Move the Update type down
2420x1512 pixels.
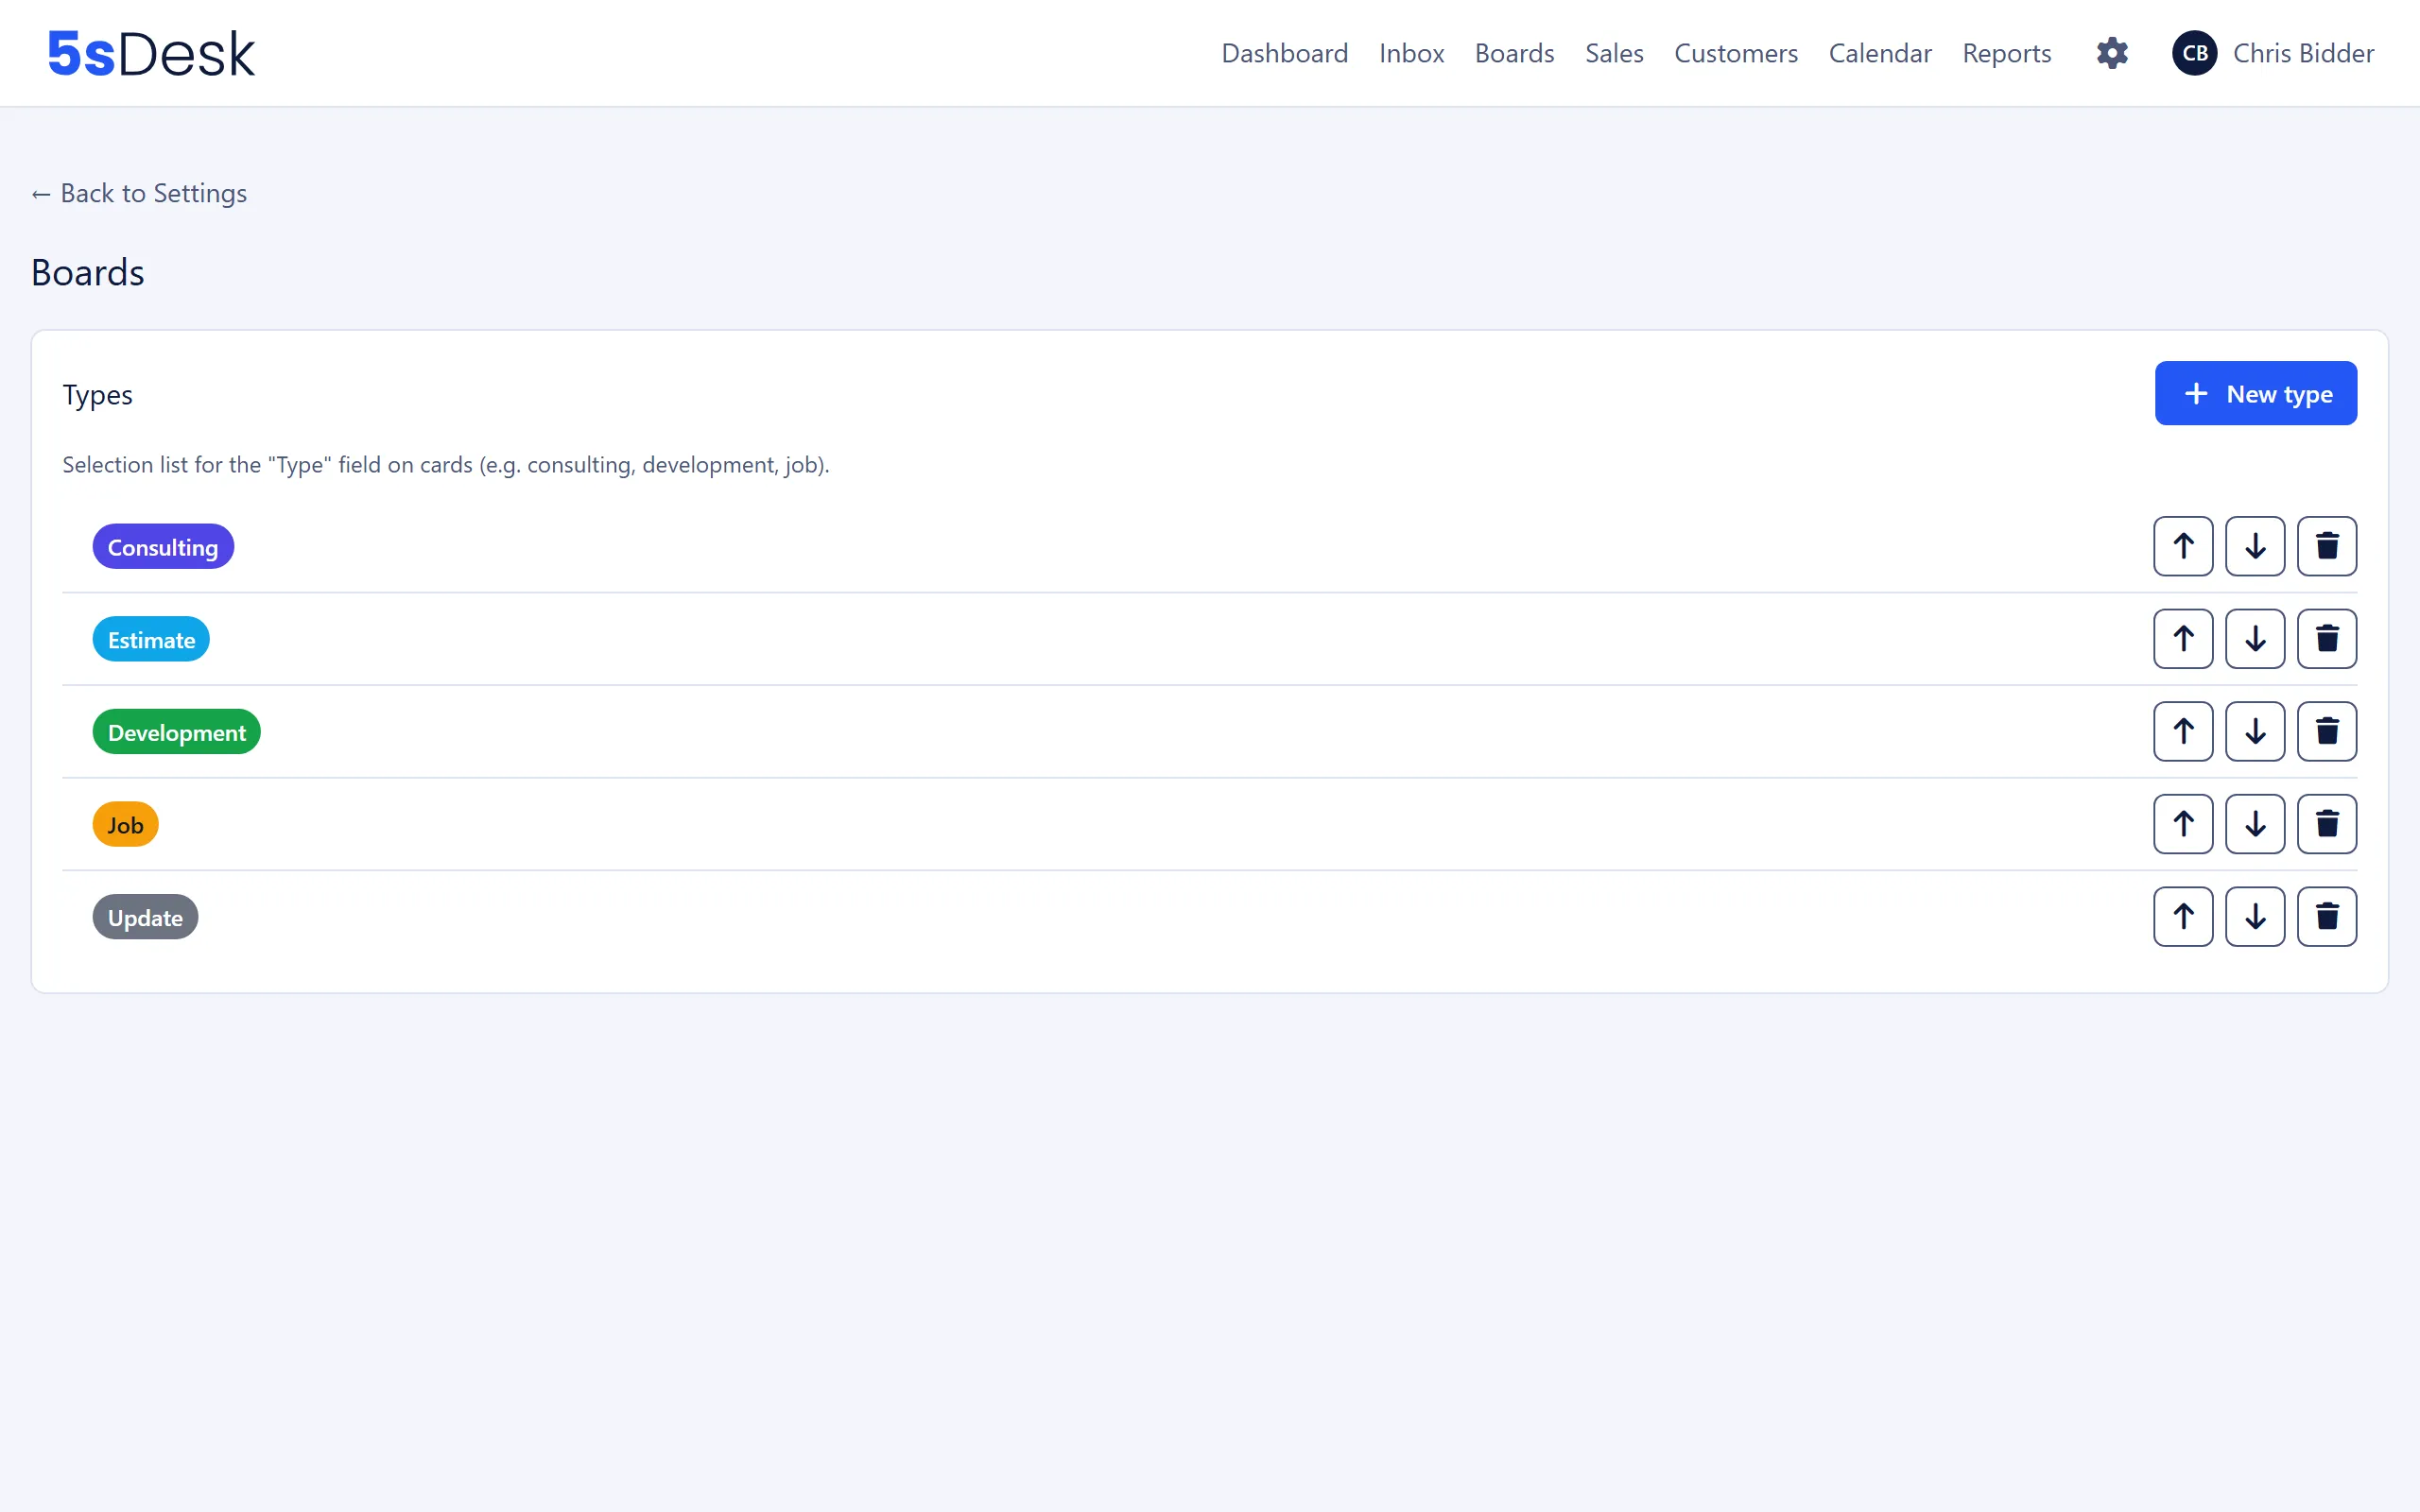(x=2255, y=916)
